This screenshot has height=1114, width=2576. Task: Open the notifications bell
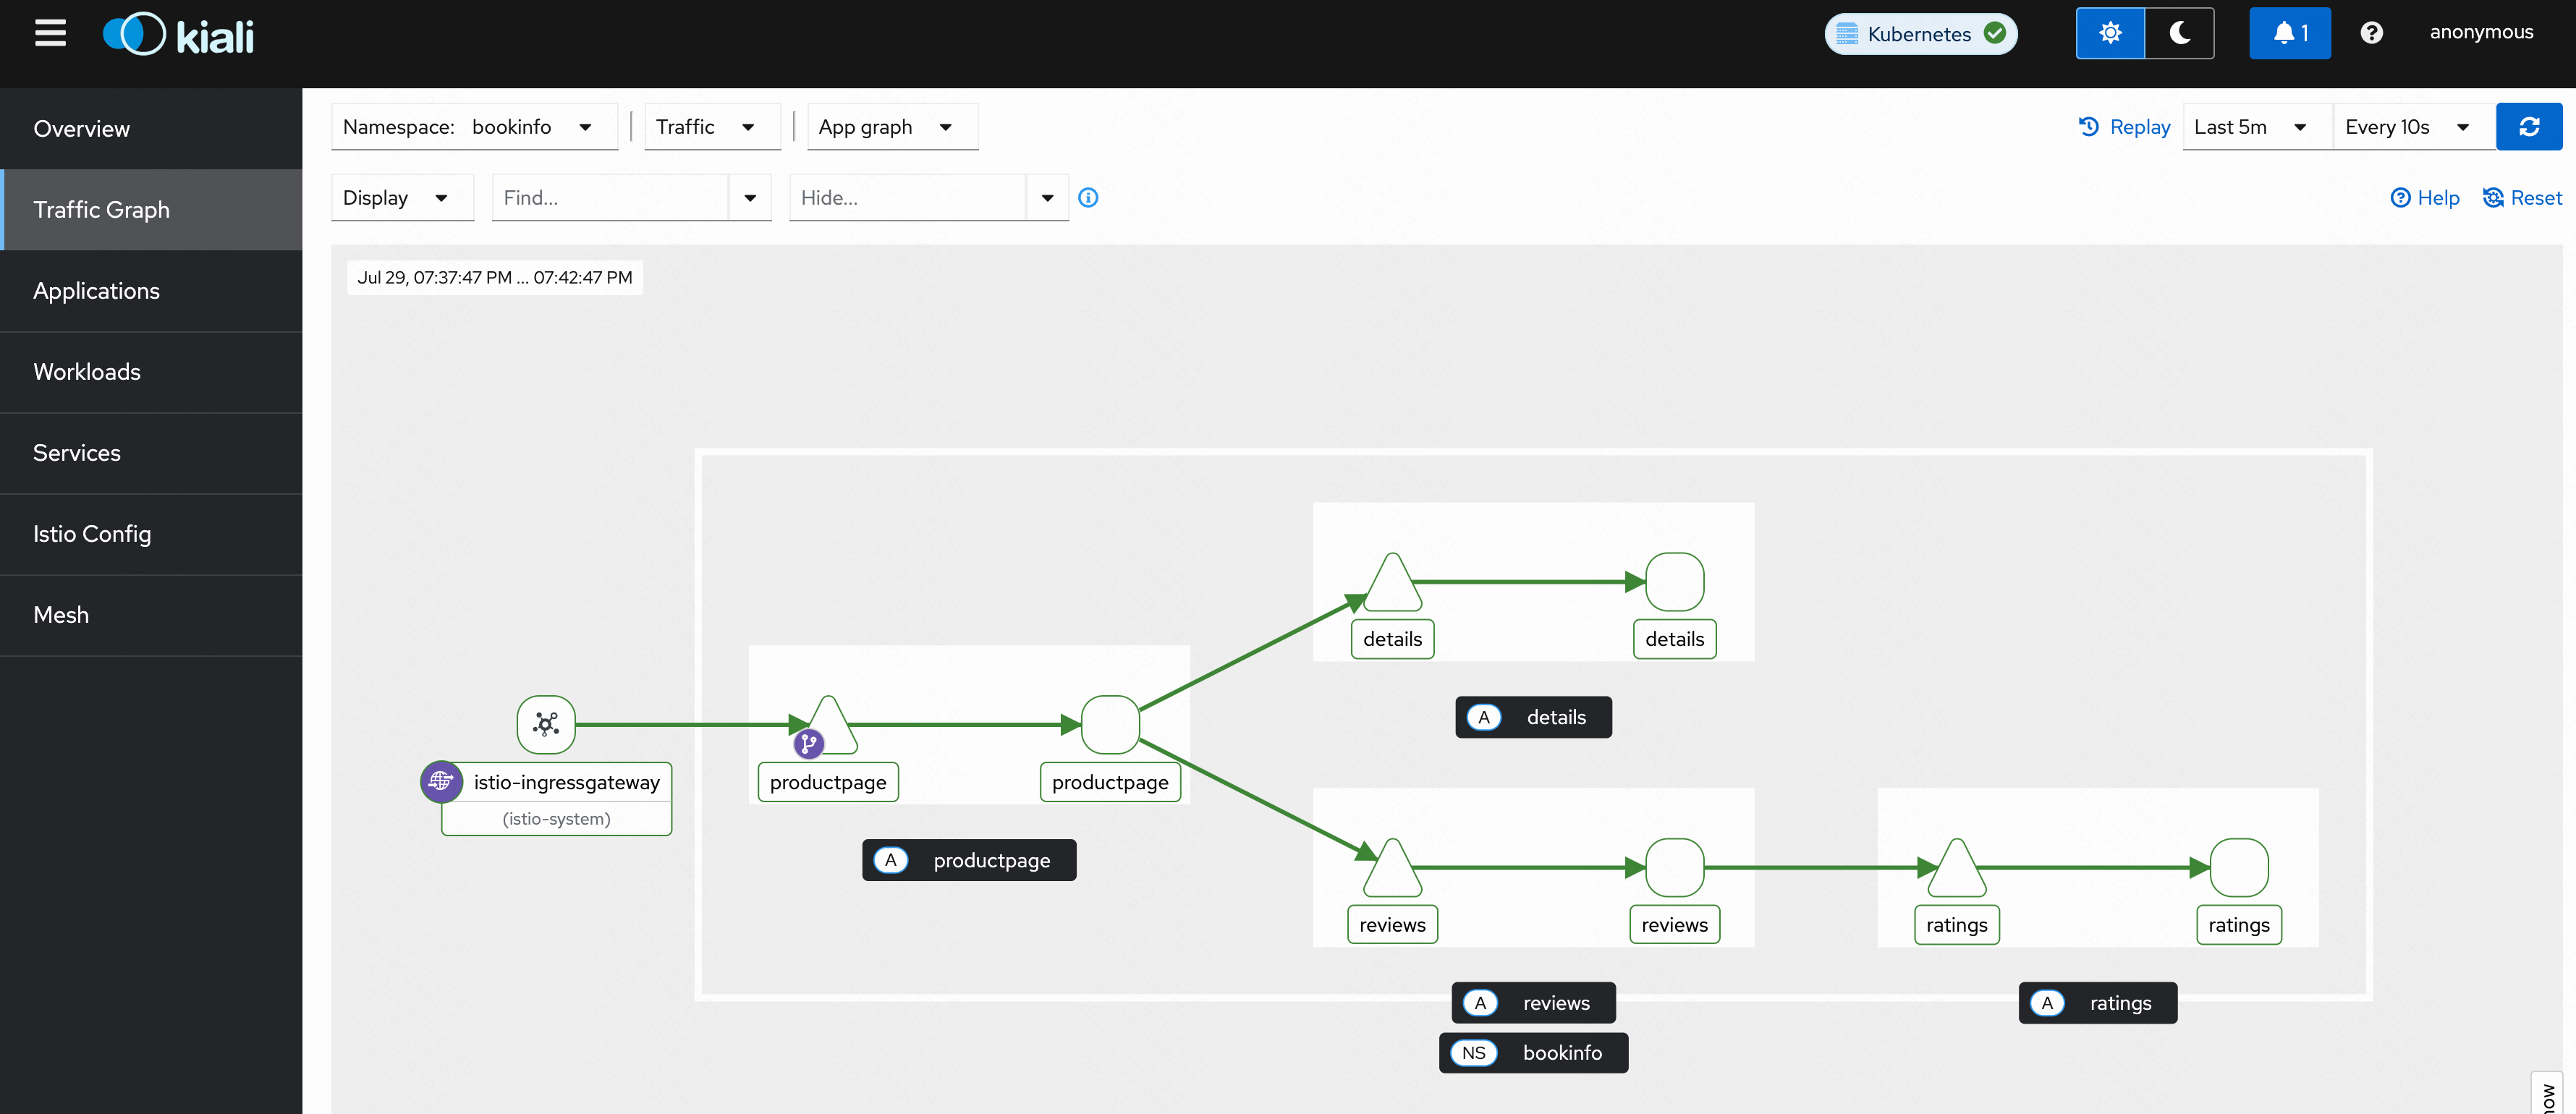(x=2289, y=33)
